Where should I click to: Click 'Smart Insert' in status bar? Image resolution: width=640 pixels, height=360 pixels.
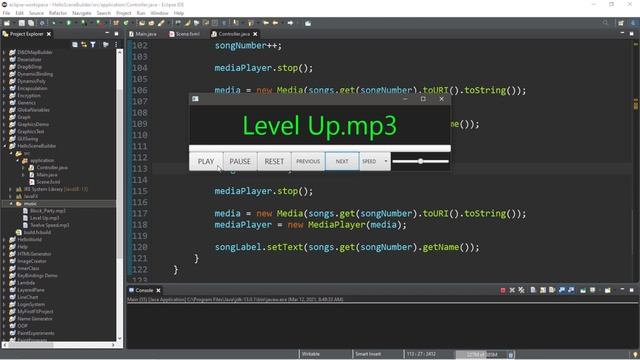tap(368, 354)
